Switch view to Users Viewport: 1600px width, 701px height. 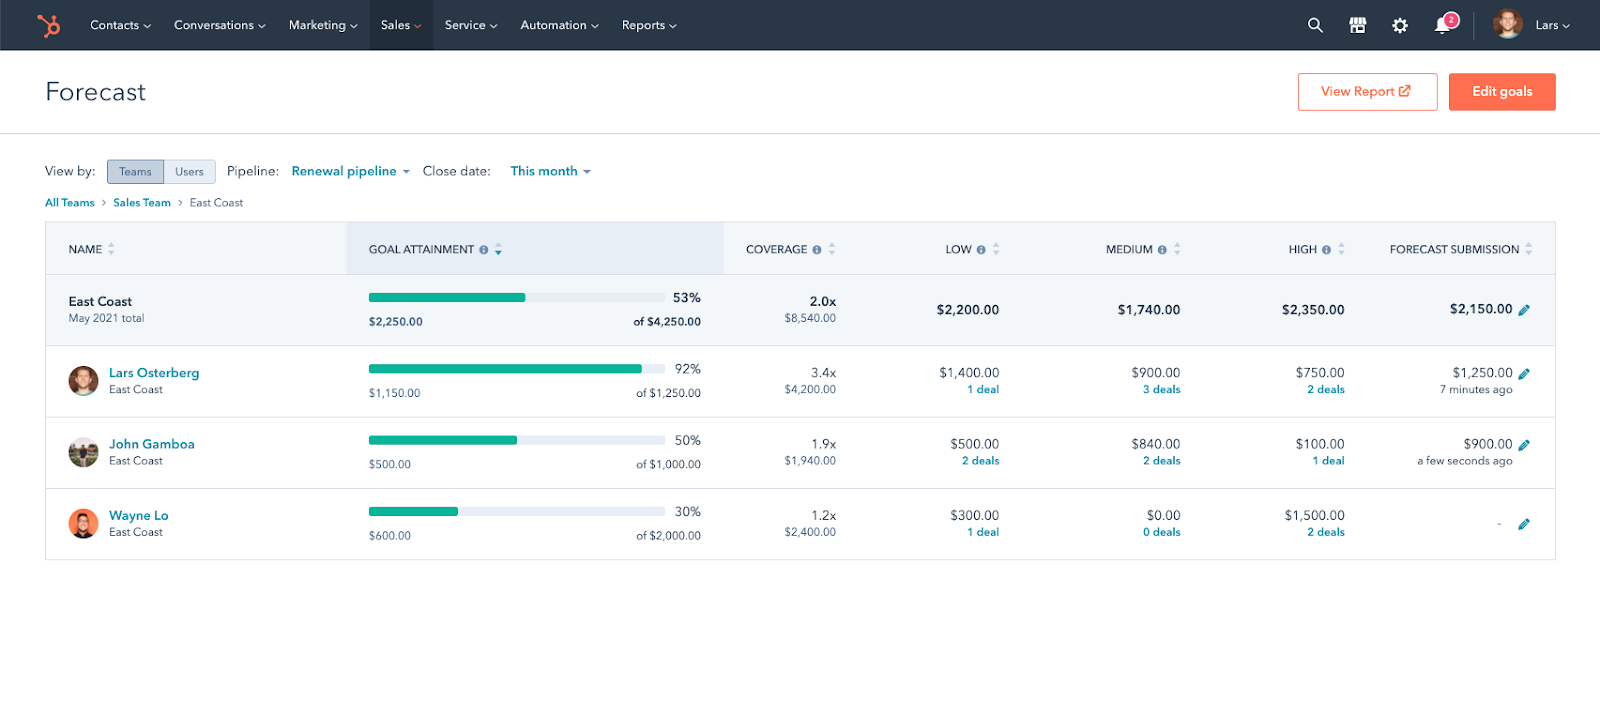point(189,172)
